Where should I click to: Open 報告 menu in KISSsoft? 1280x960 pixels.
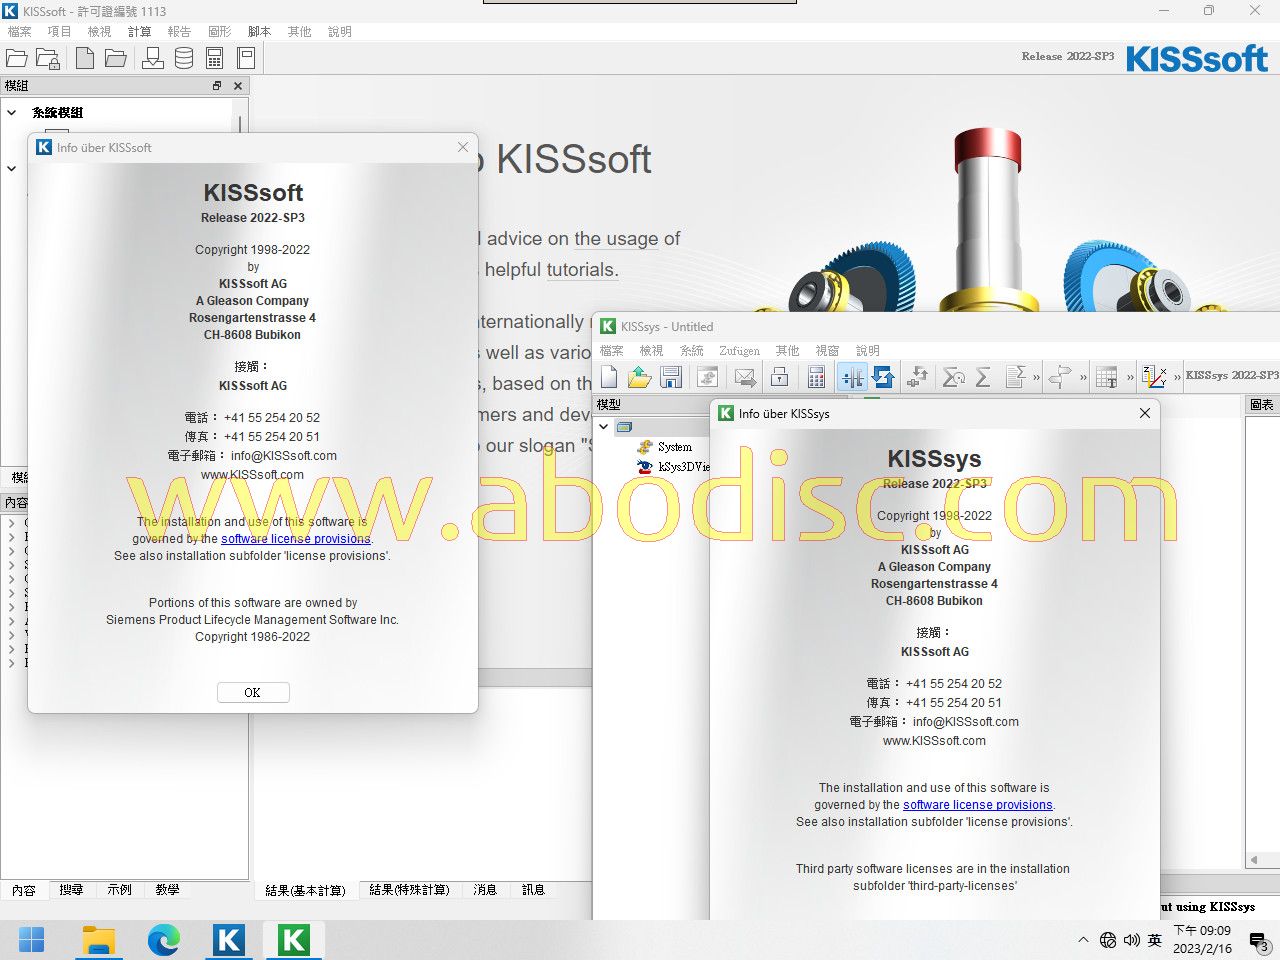pyautogui.click(x=180, y=31)
